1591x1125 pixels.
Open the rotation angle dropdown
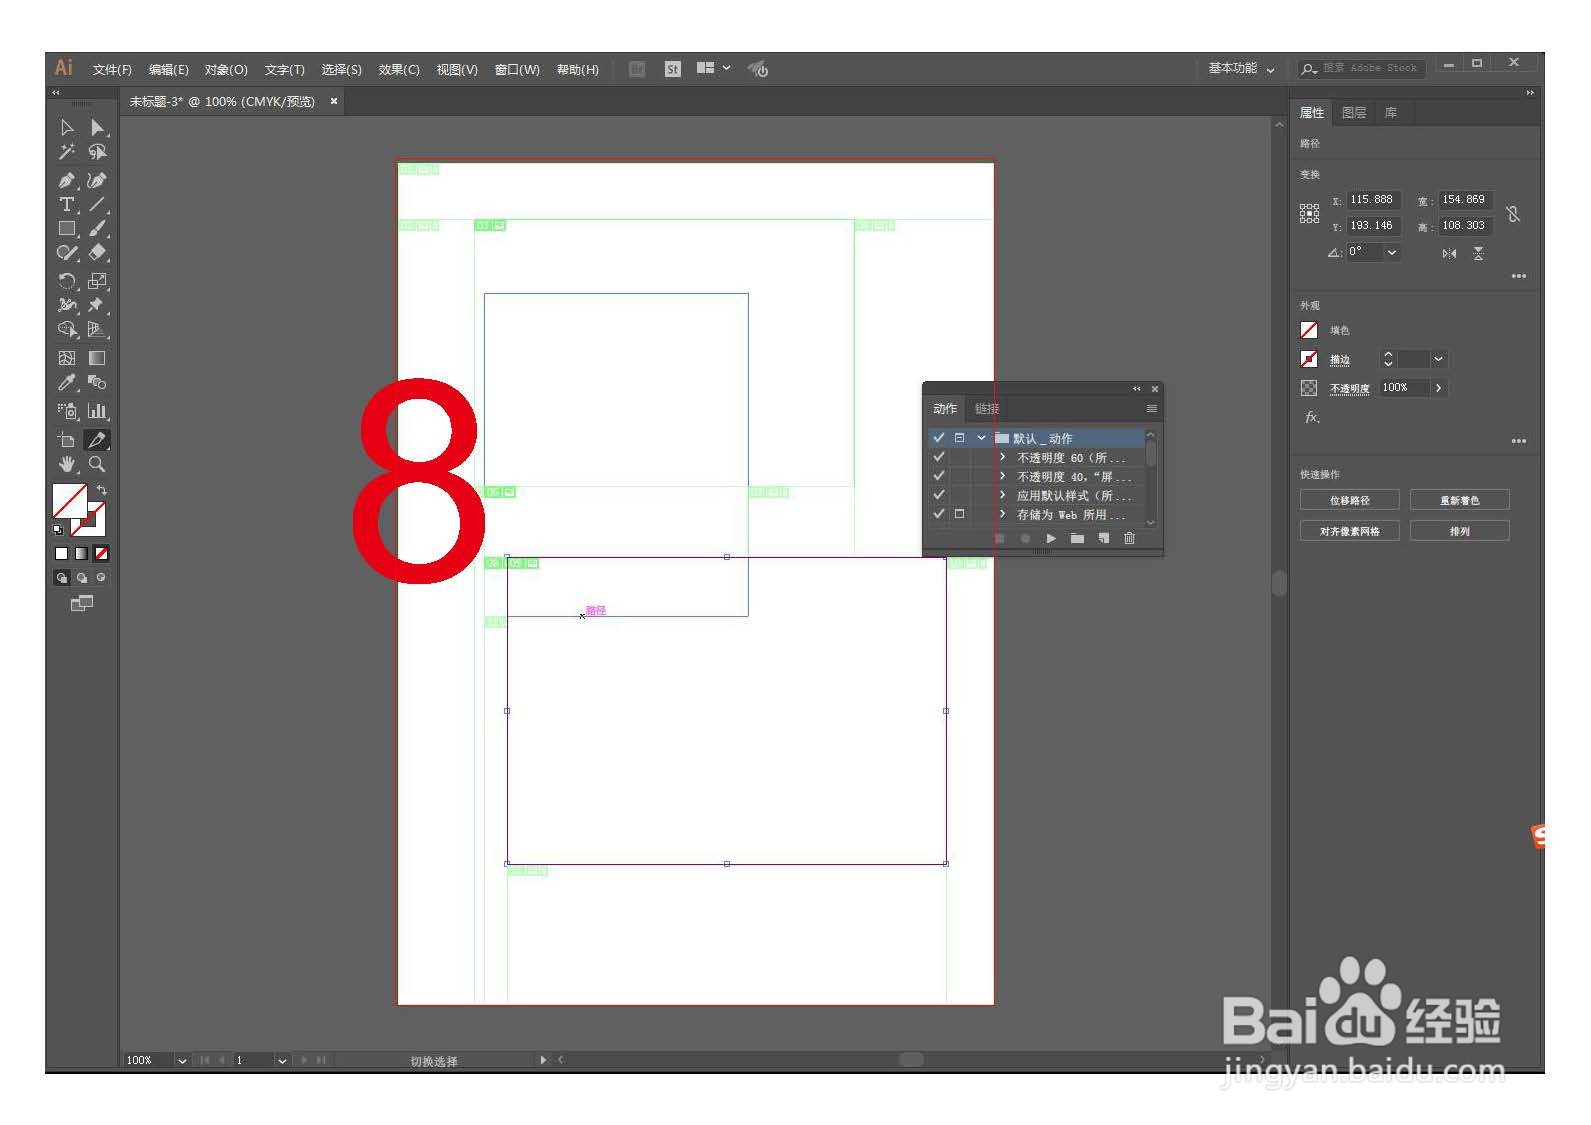click(1392, 252)
